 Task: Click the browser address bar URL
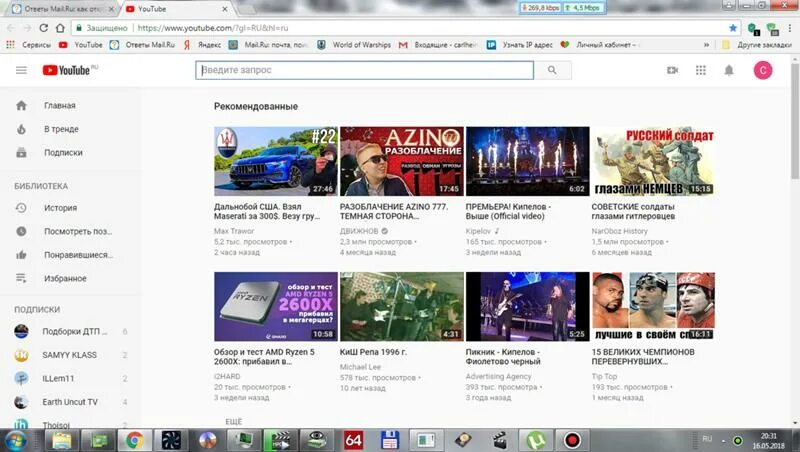coord(213,28)
